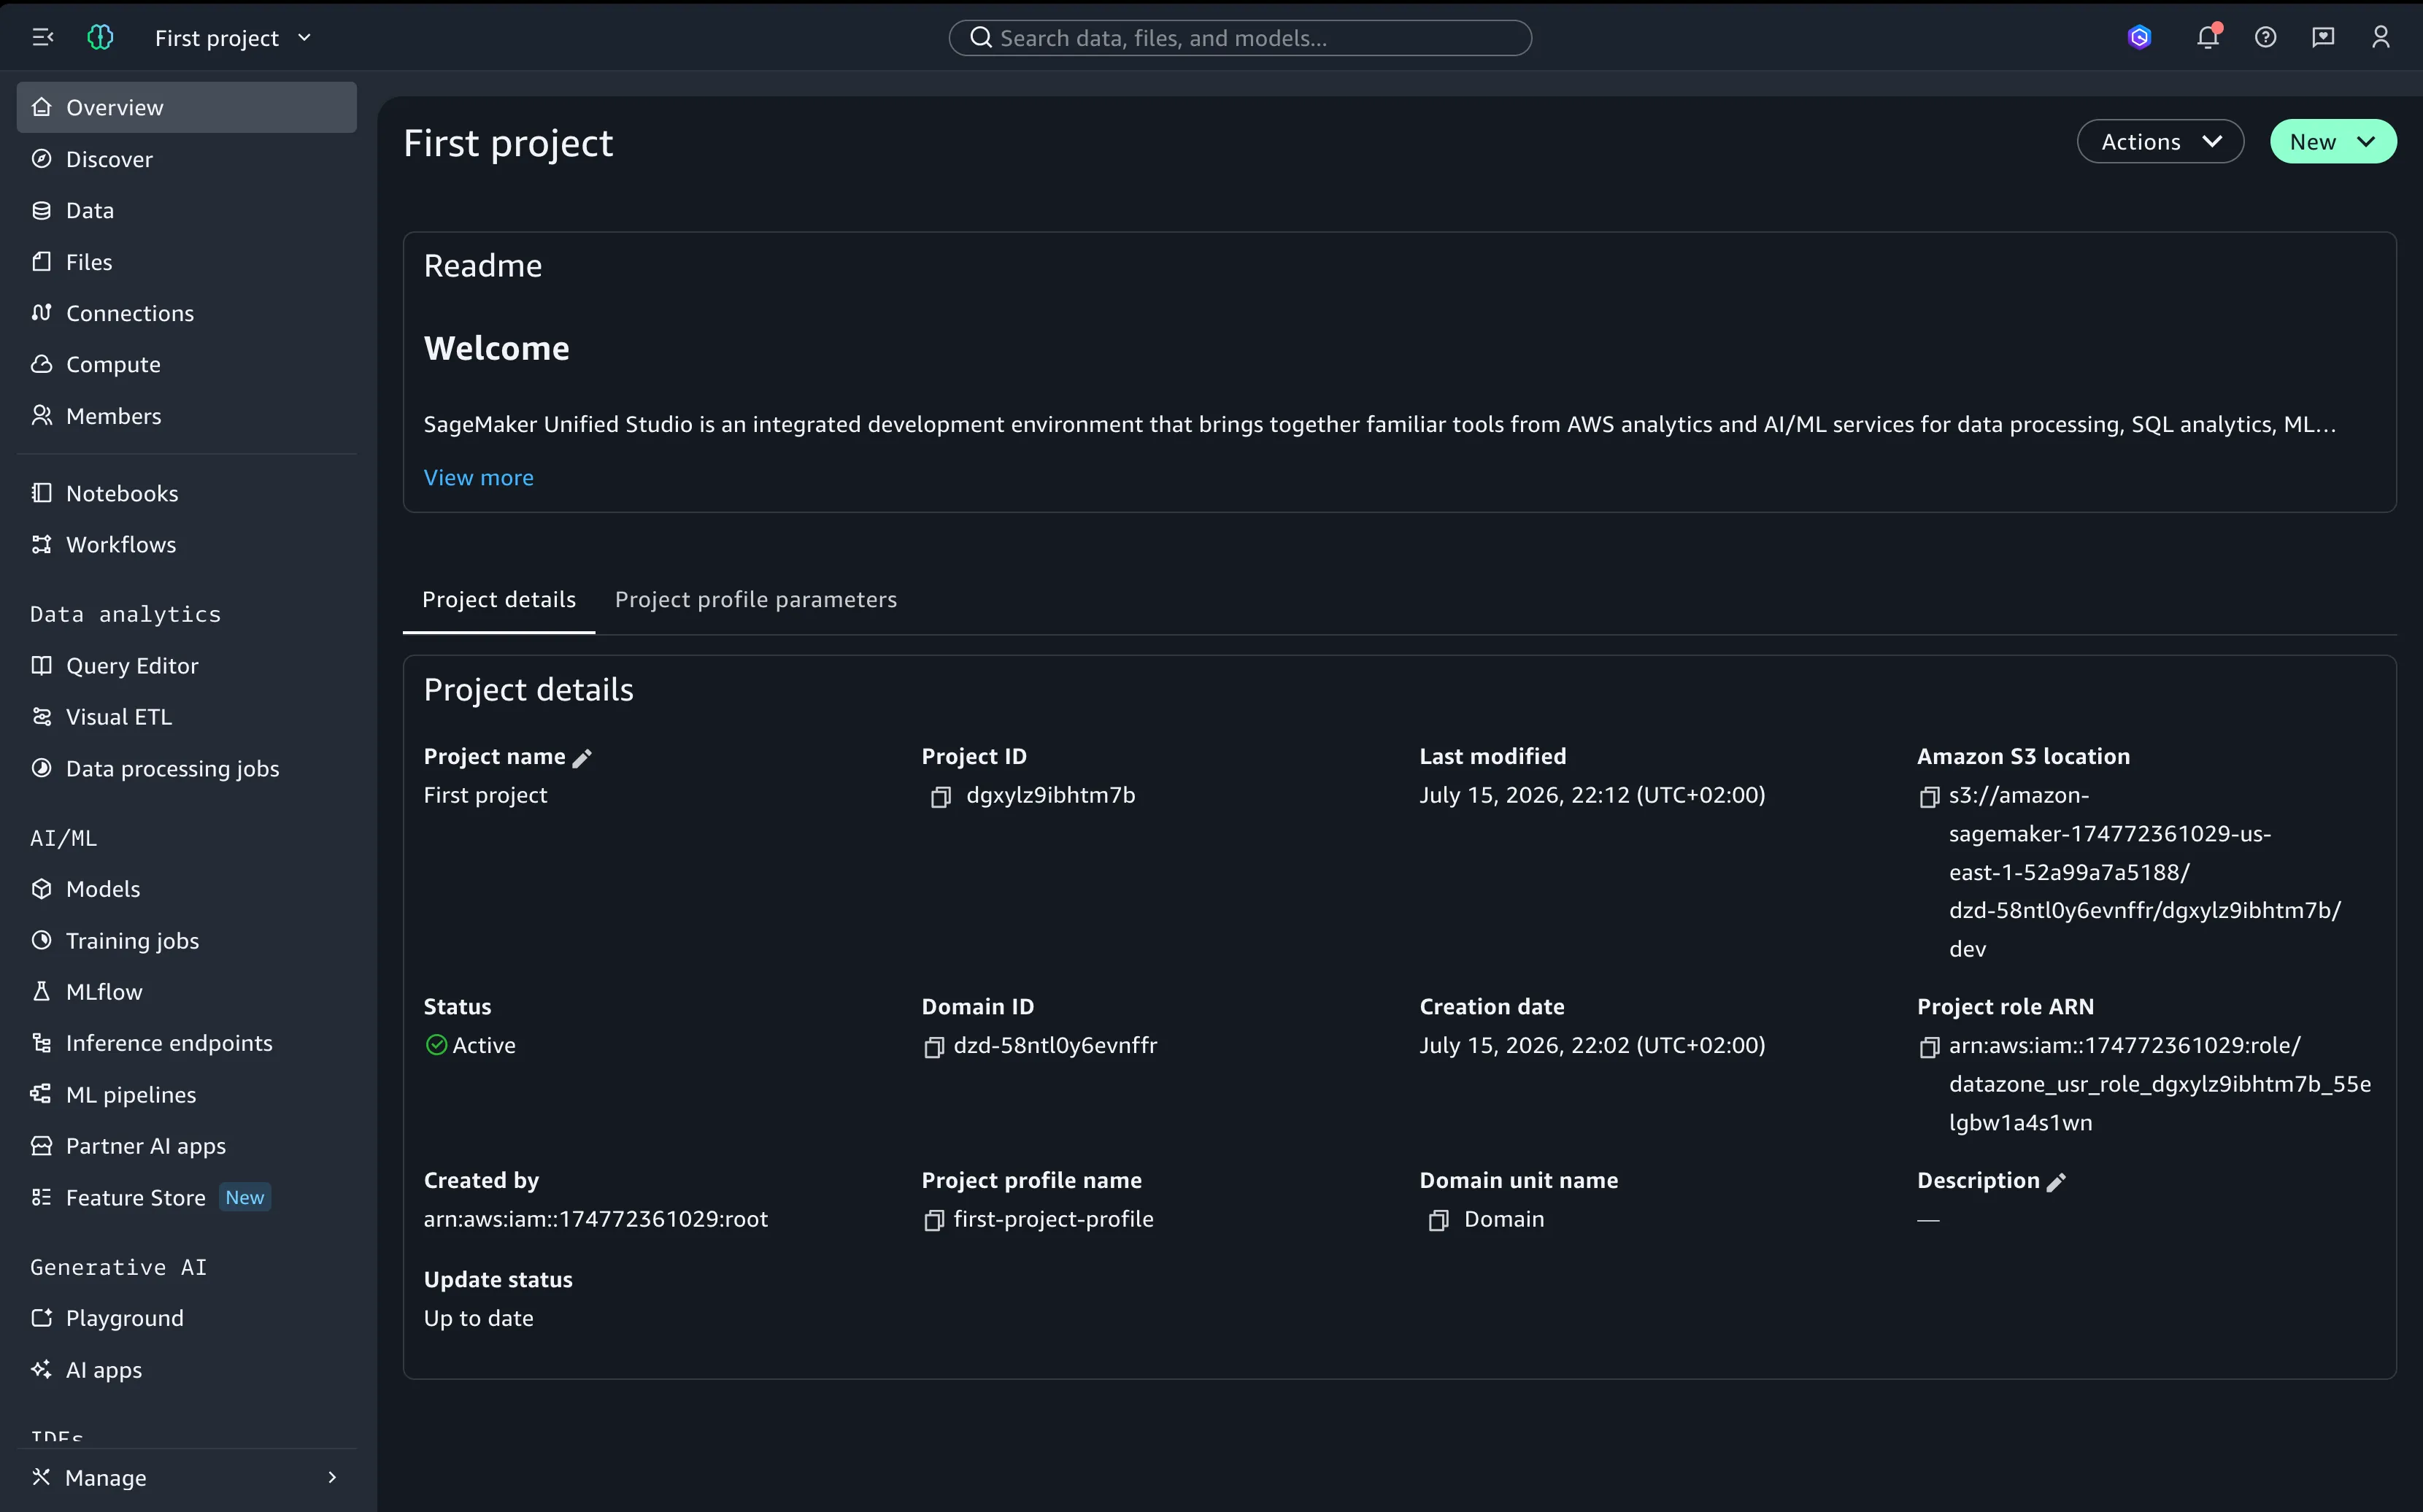This screenshot has height=1512, width=2423.
Task: Open the Amazon Q assistant icon
Action: tap(2139, 38)
